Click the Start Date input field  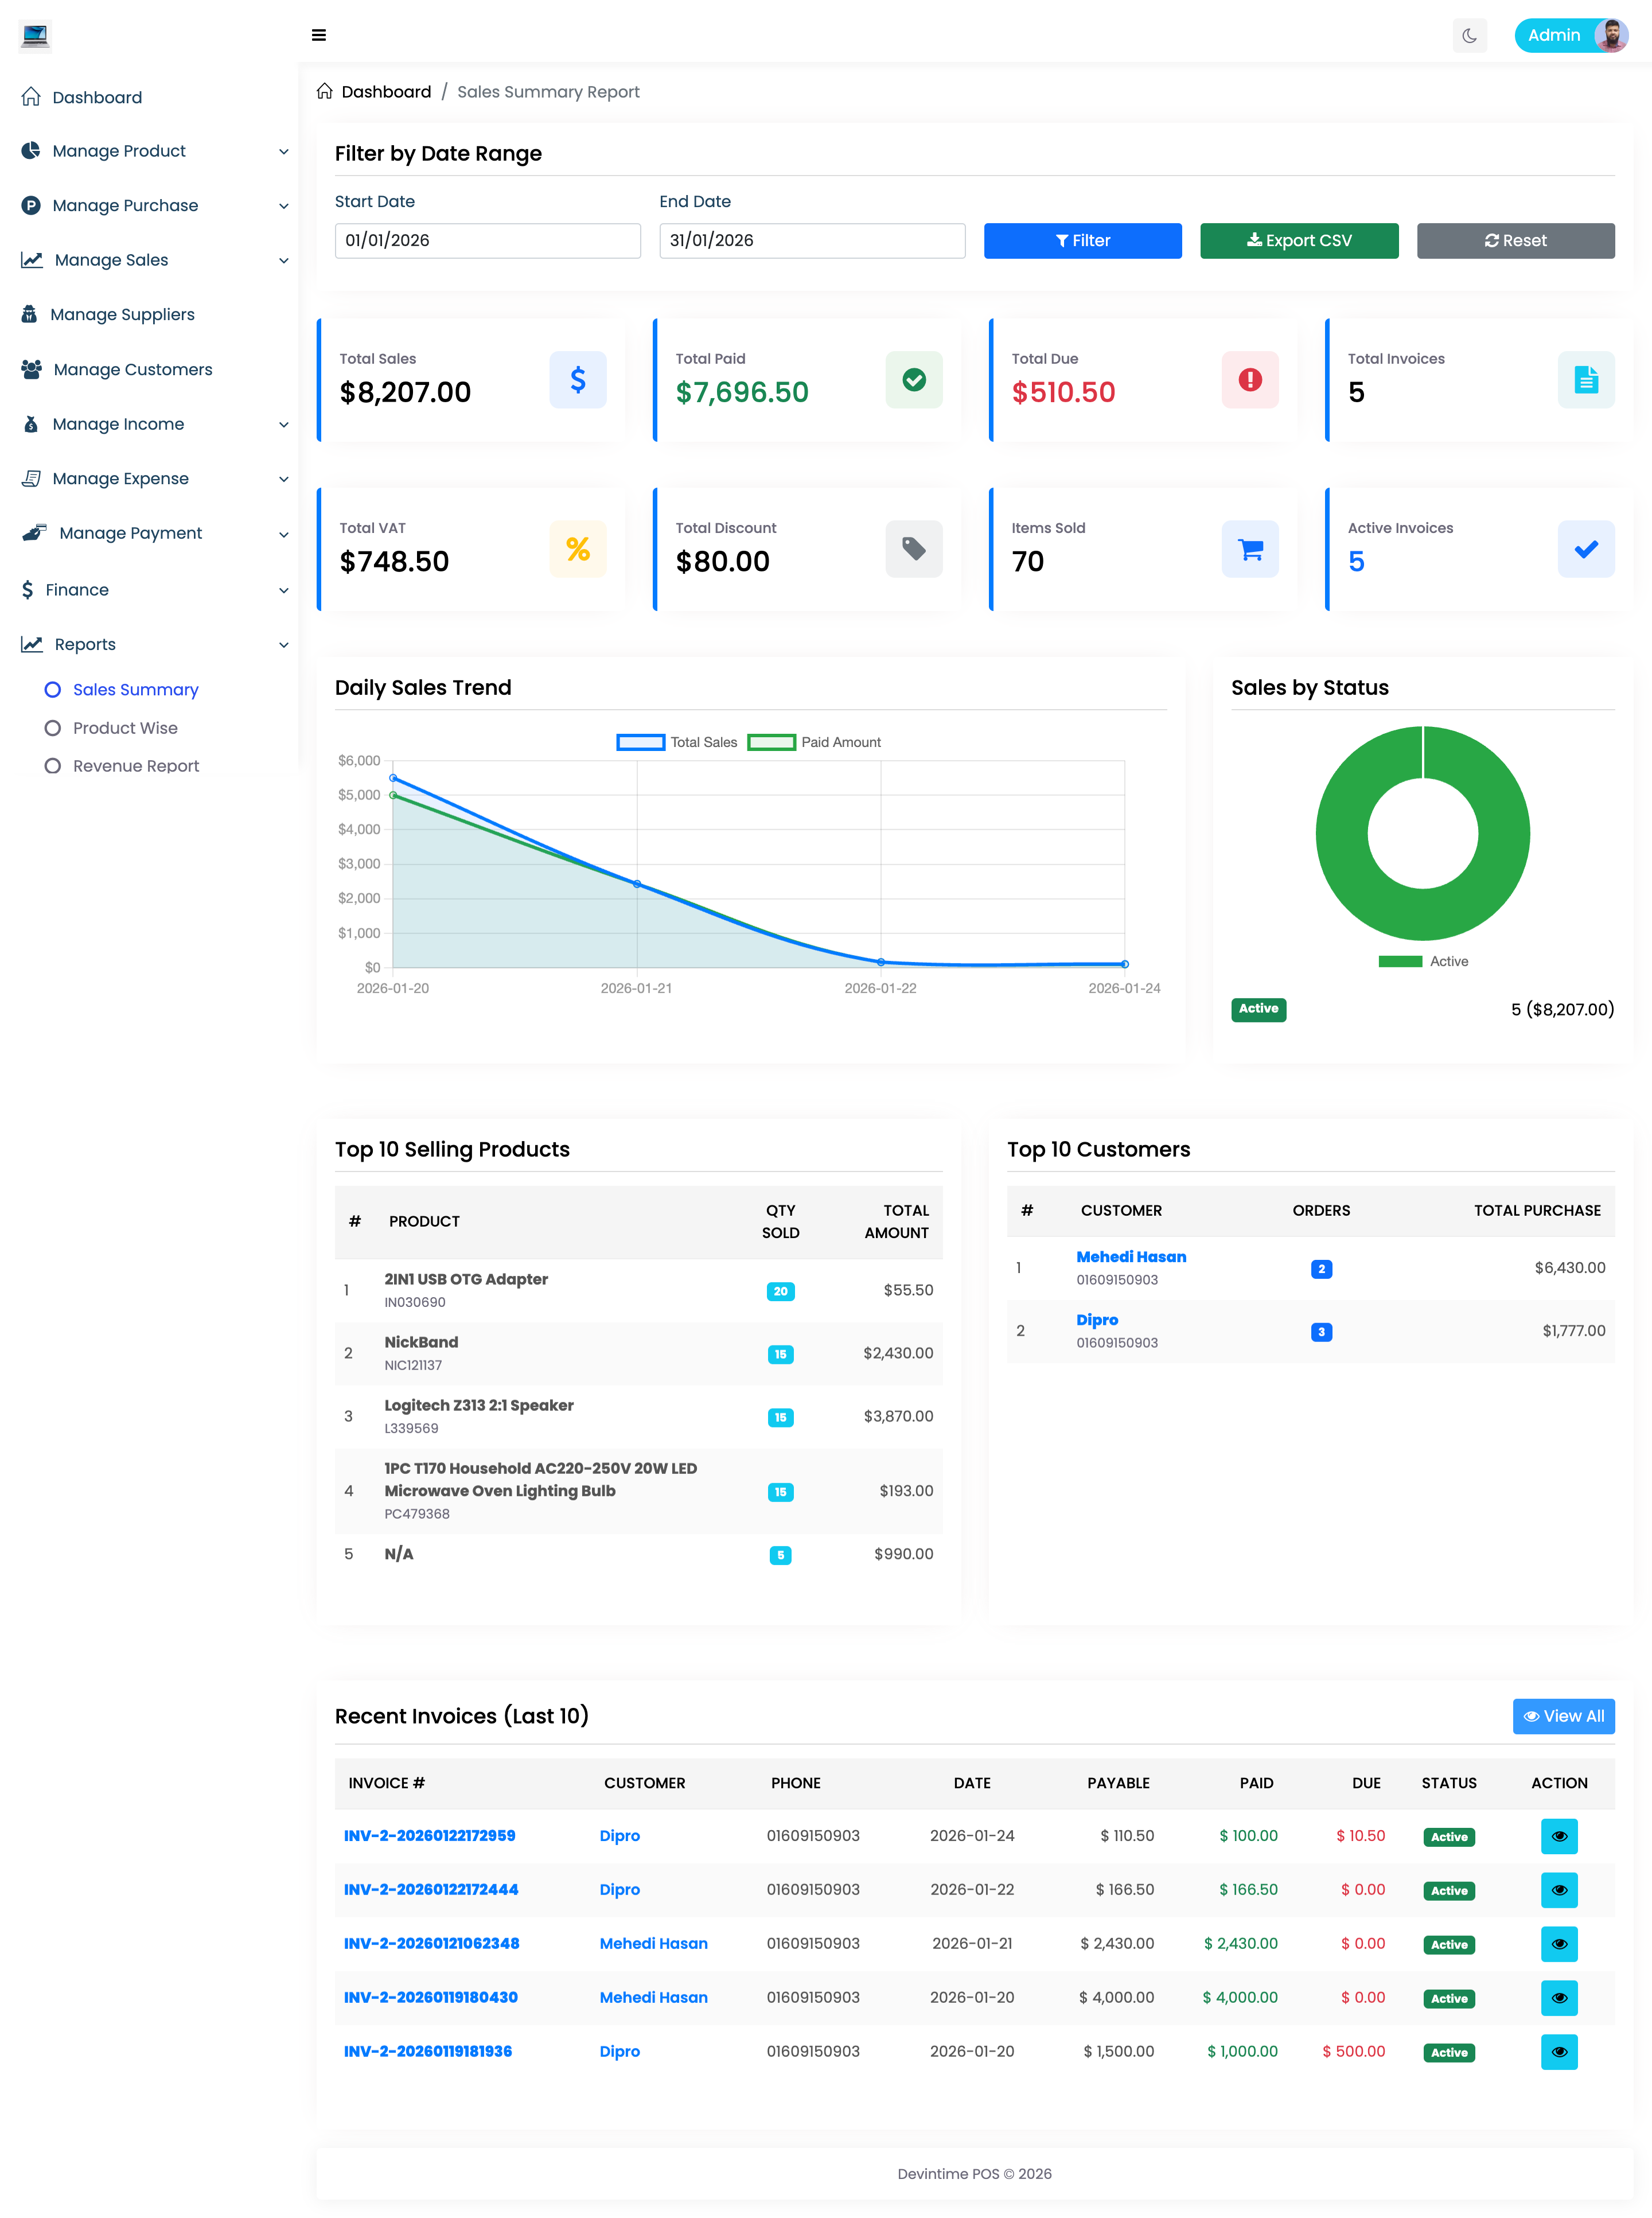point(487,240)
